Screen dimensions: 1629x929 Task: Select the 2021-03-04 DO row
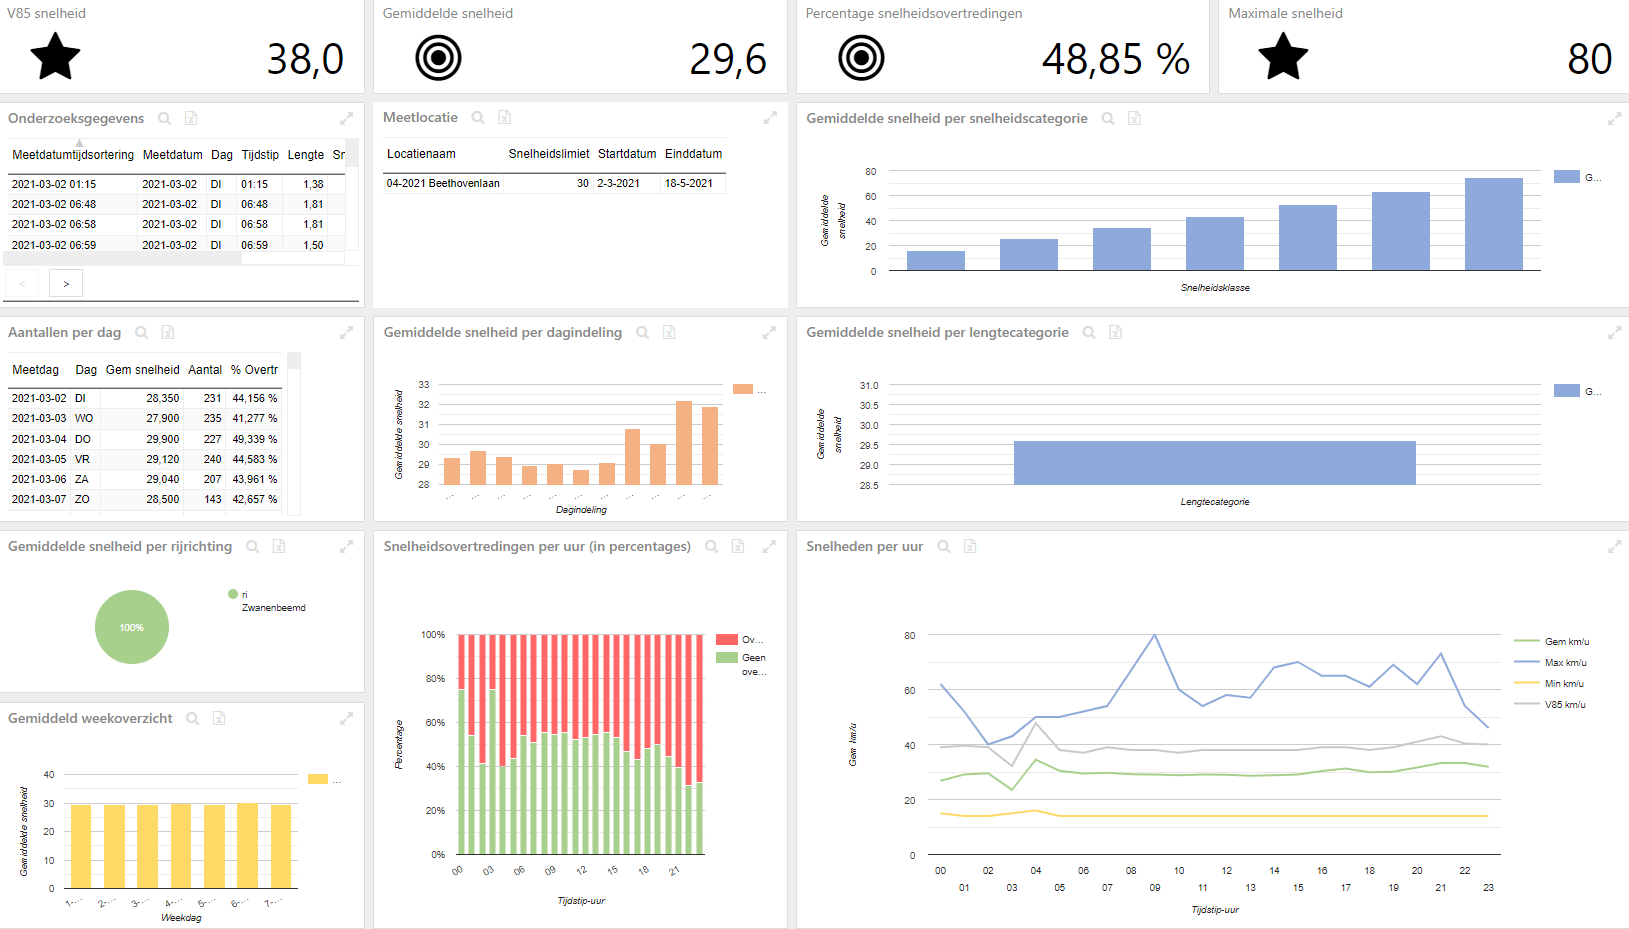(x=145, y=439)
